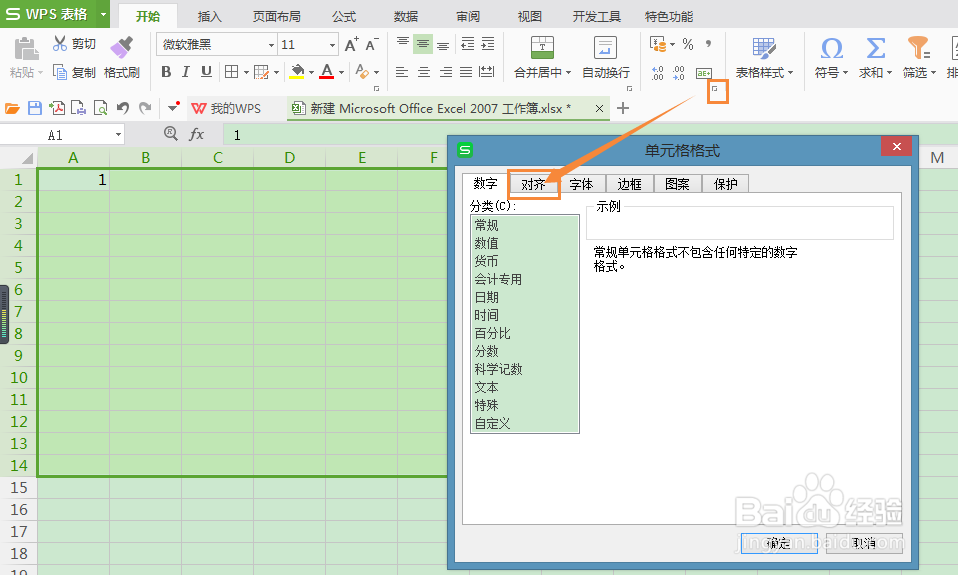Toggle italic formatting

186,72
